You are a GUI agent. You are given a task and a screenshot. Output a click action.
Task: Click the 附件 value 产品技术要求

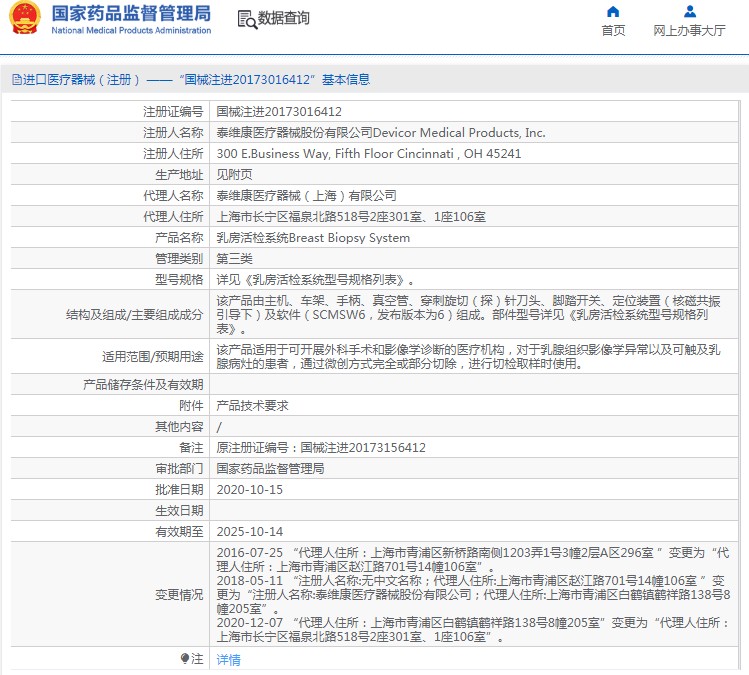(254, 406)
